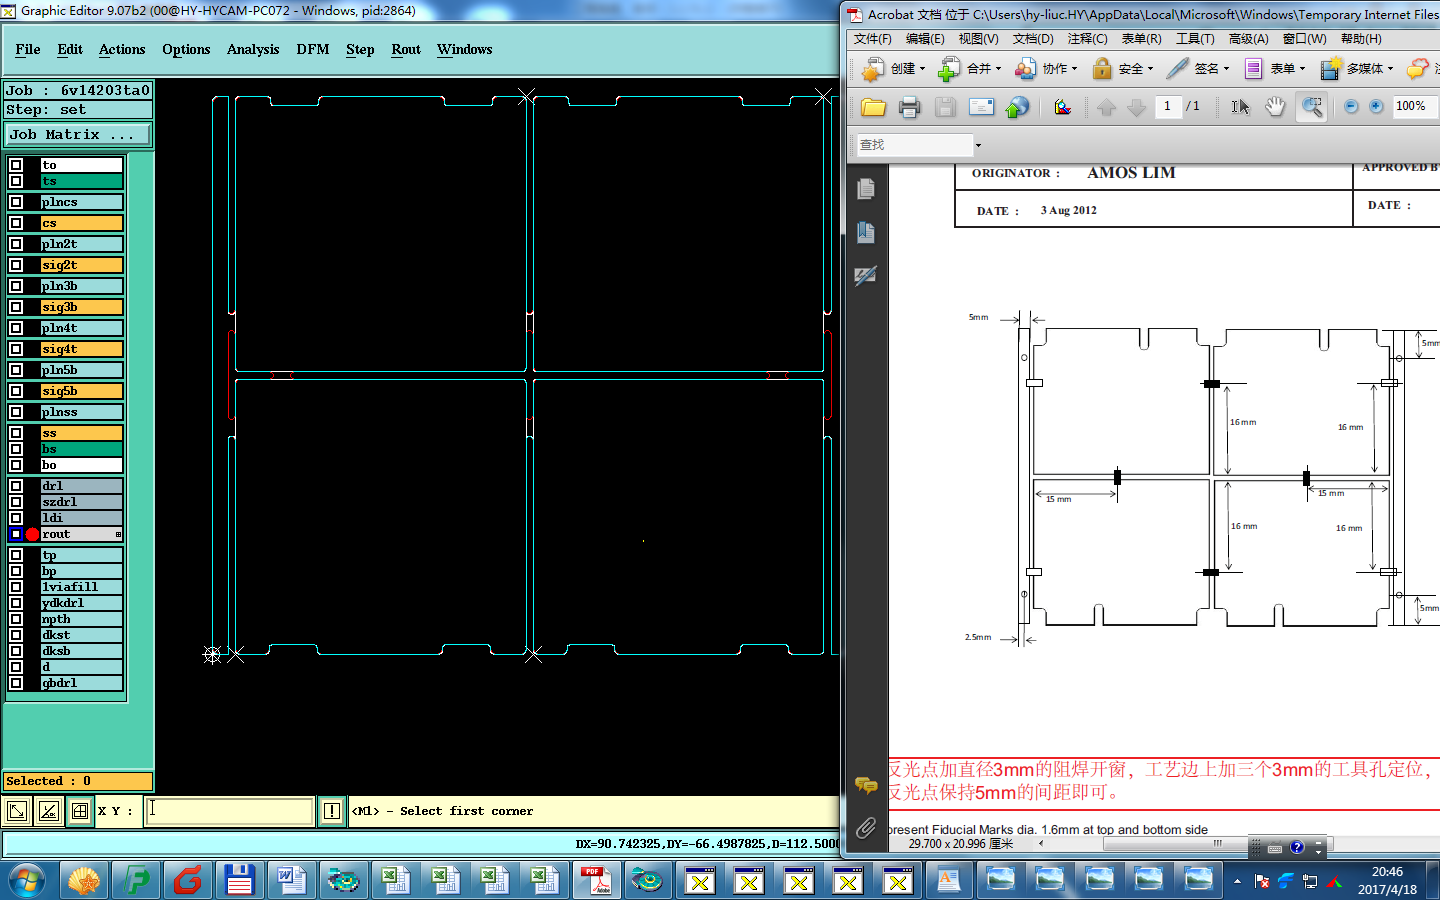This screenshot has height=900, width=1440.
Task: Click the X Y coordinate input field
Action: pyautogui.click(x=230, y=811)
